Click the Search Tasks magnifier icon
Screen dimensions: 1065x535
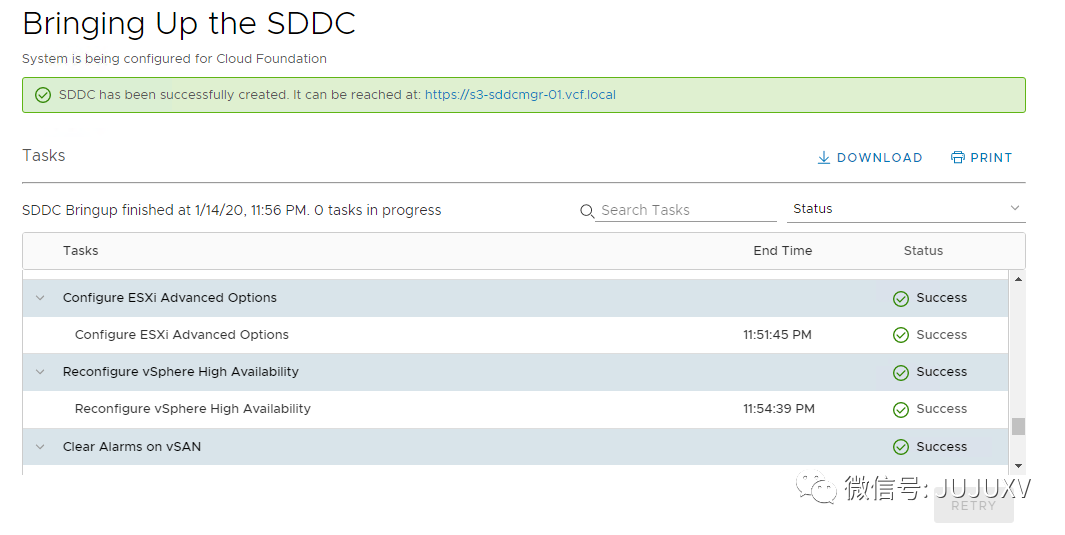[x=587, y=211]
